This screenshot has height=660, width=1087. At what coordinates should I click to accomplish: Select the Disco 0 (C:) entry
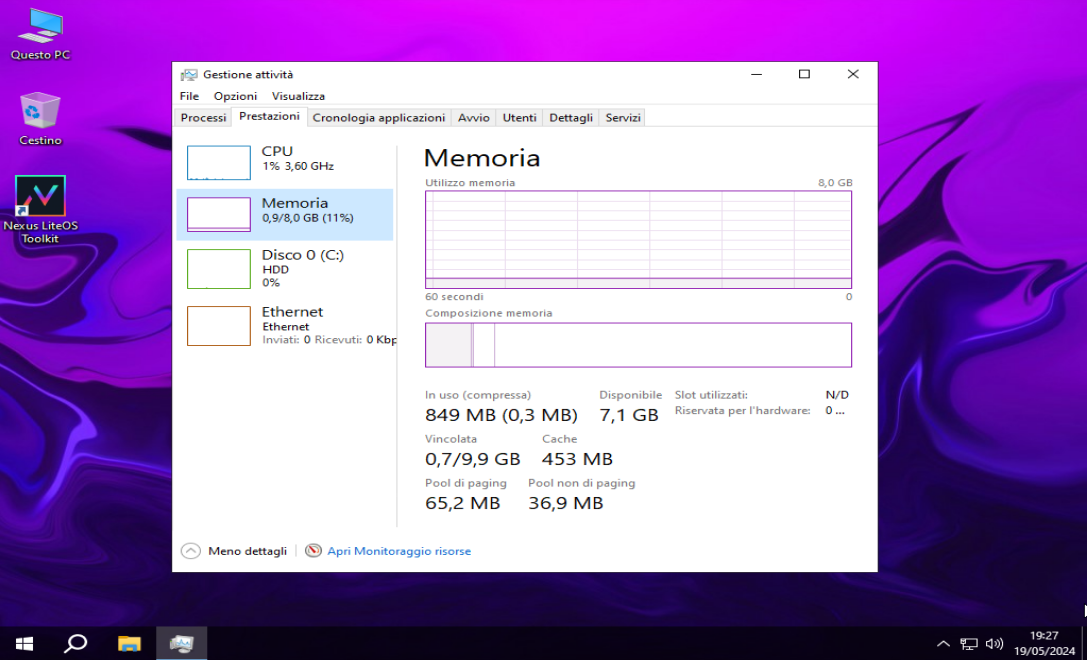coord(285,269)
